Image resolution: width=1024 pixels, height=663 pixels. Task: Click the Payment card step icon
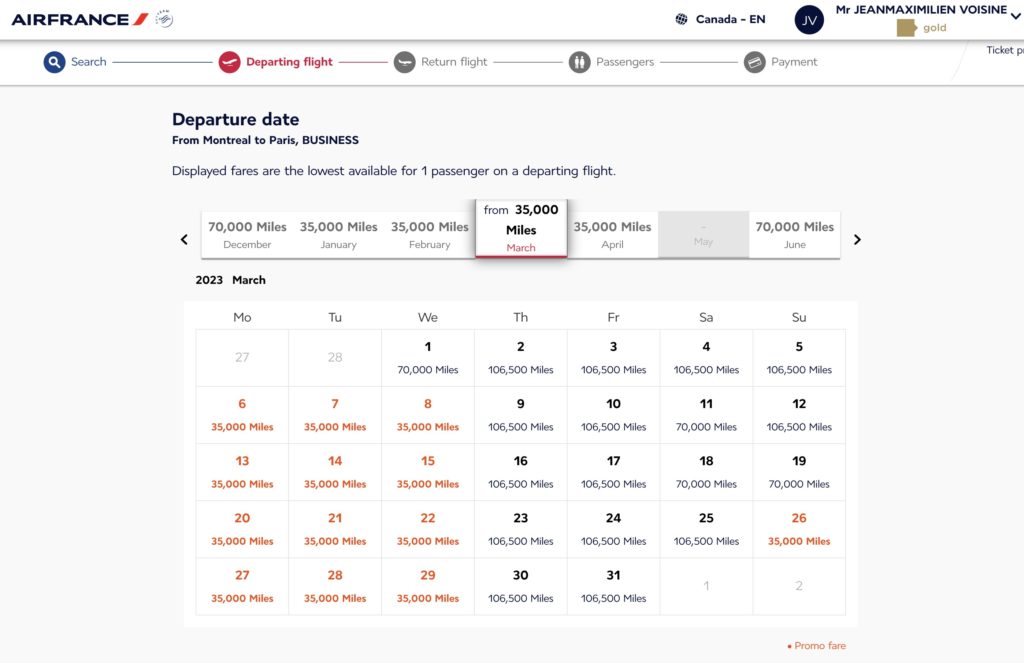coord(755,62)
